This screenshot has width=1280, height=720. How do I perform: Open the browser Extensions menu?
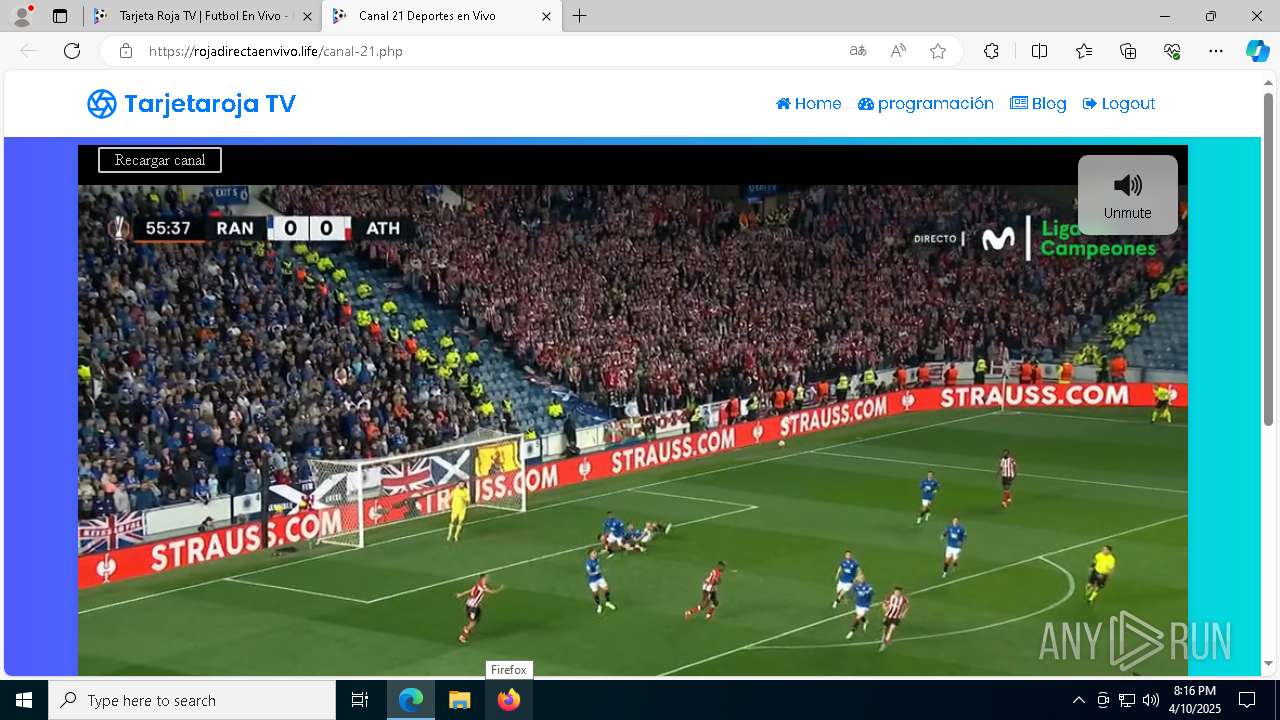click(x=991, y=51)
